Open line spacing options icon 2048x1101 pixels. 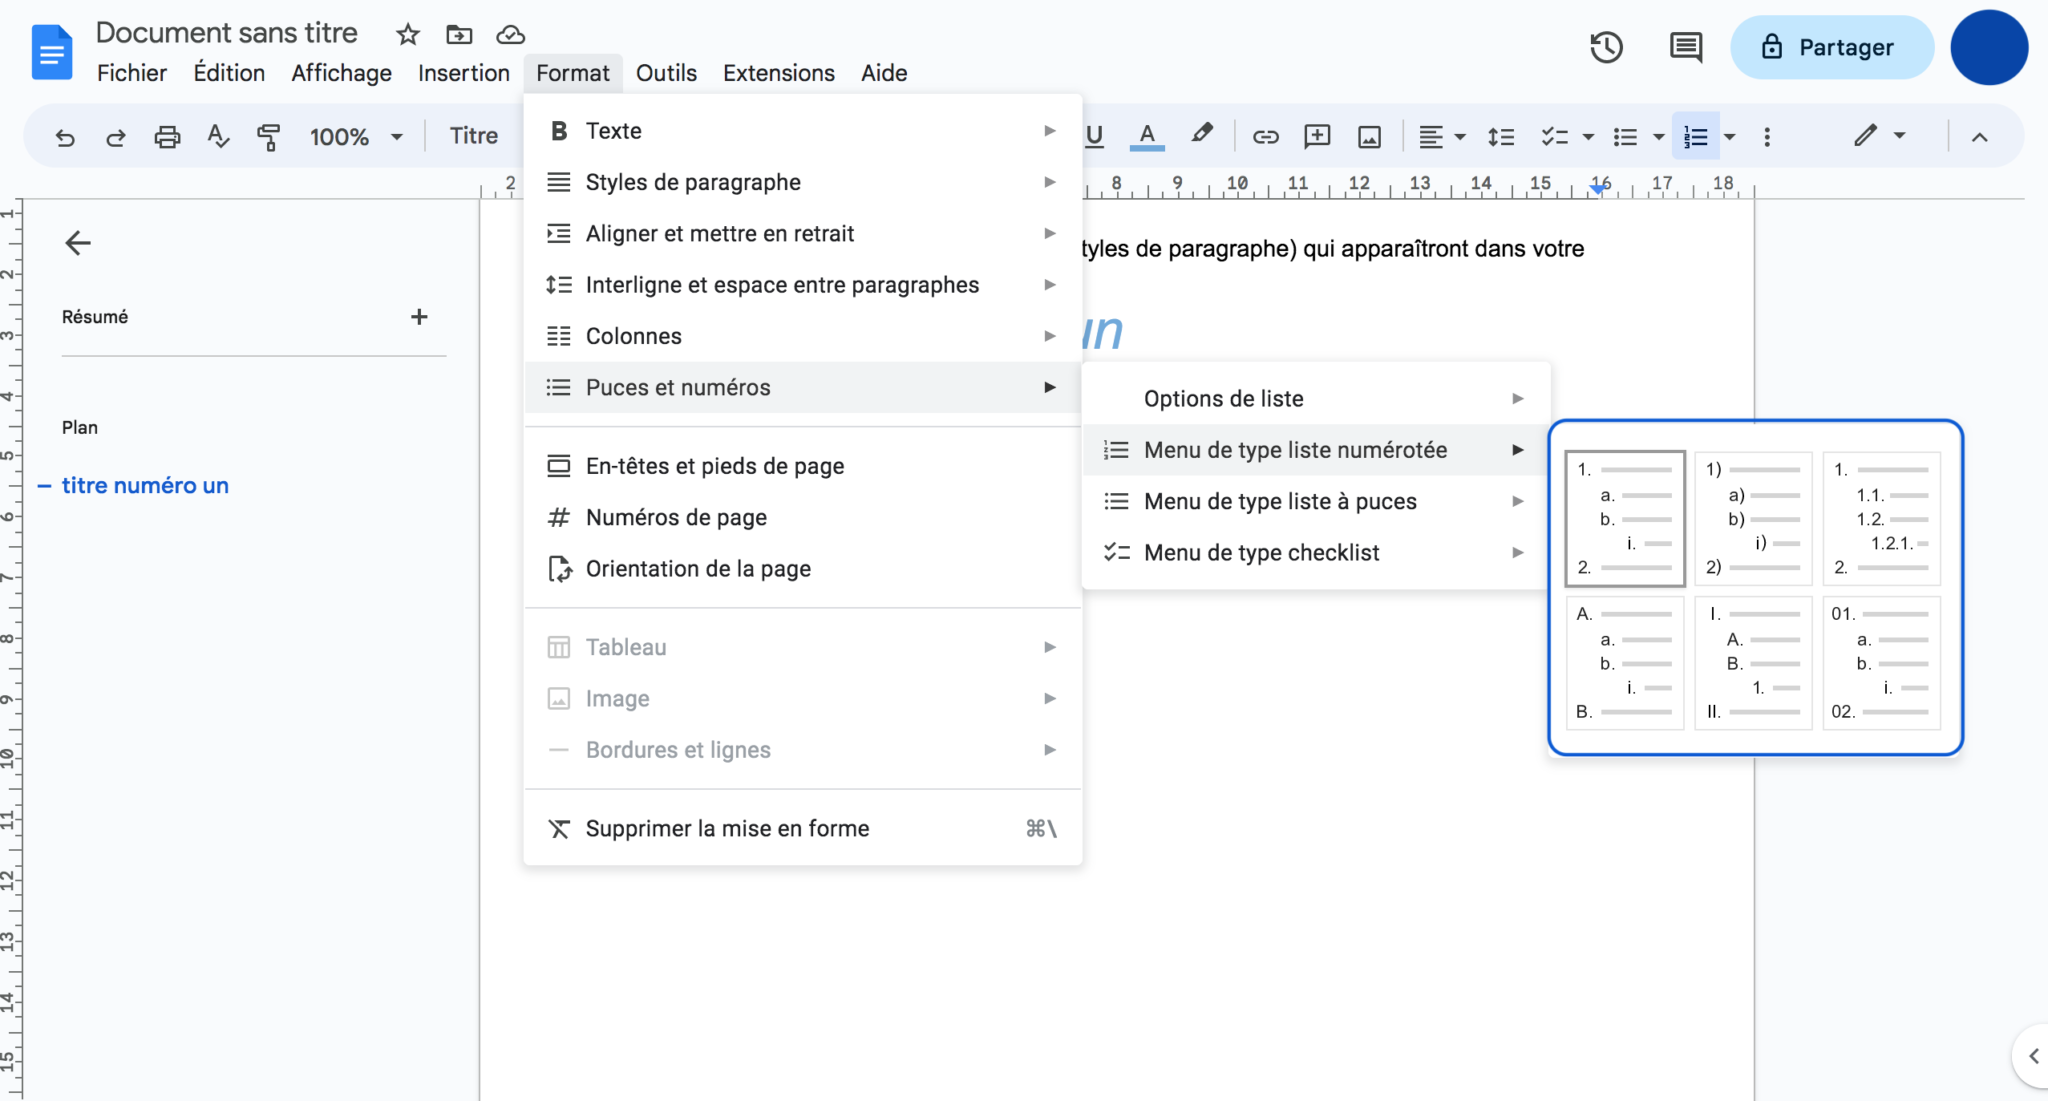[1501, 136]
